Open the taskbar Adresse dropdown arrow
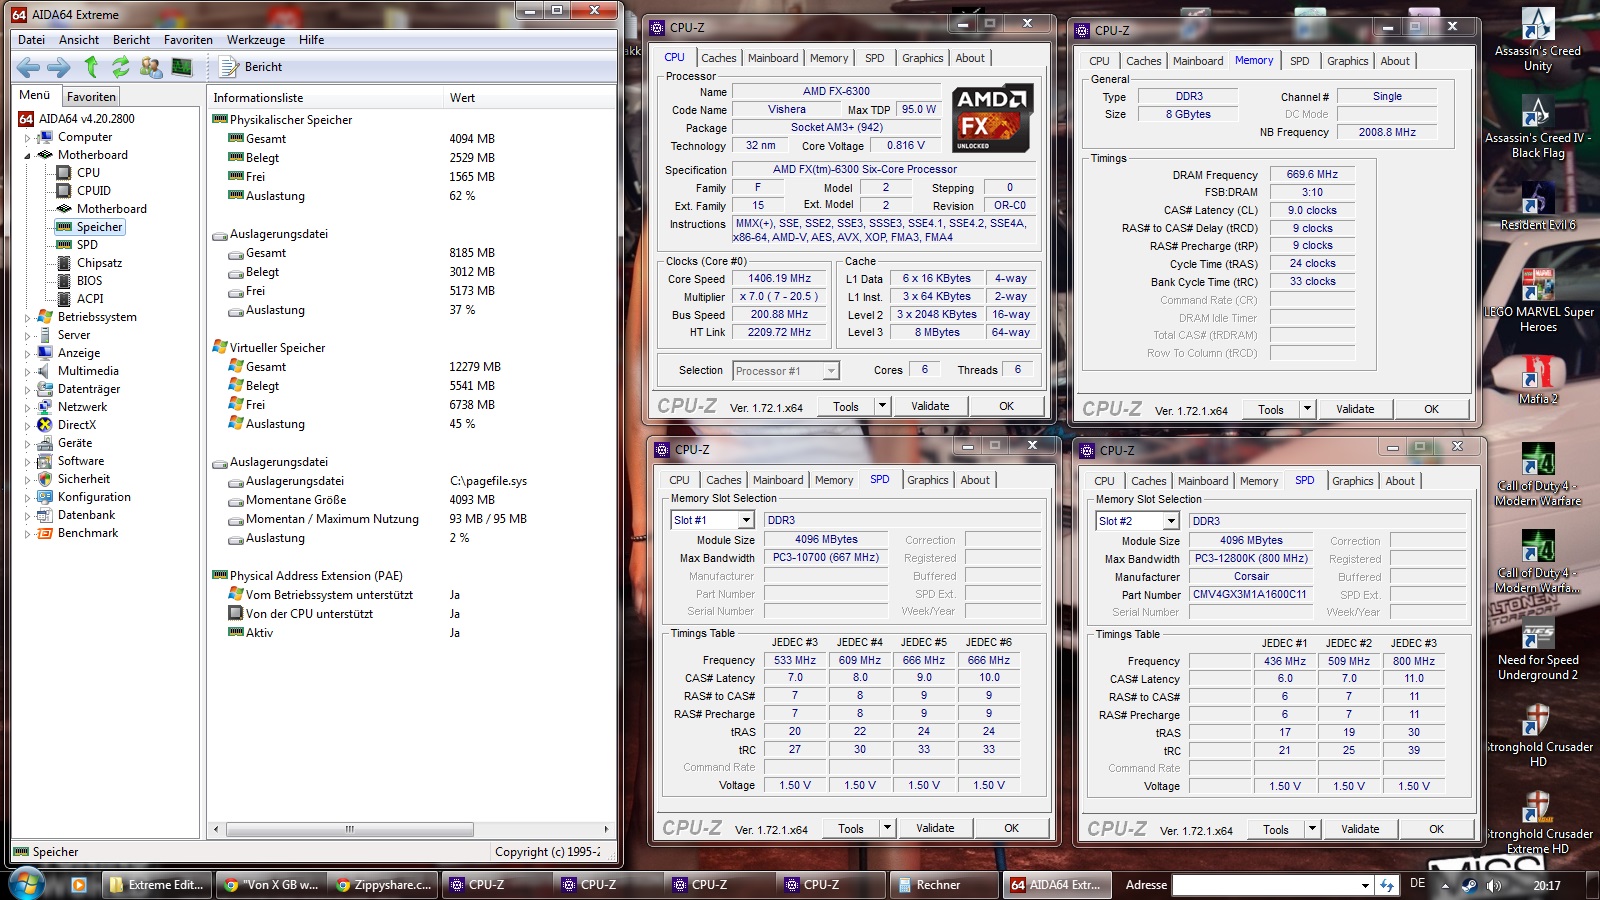This screenshot has width=1600, height=900. click(x=1365, y=885)
